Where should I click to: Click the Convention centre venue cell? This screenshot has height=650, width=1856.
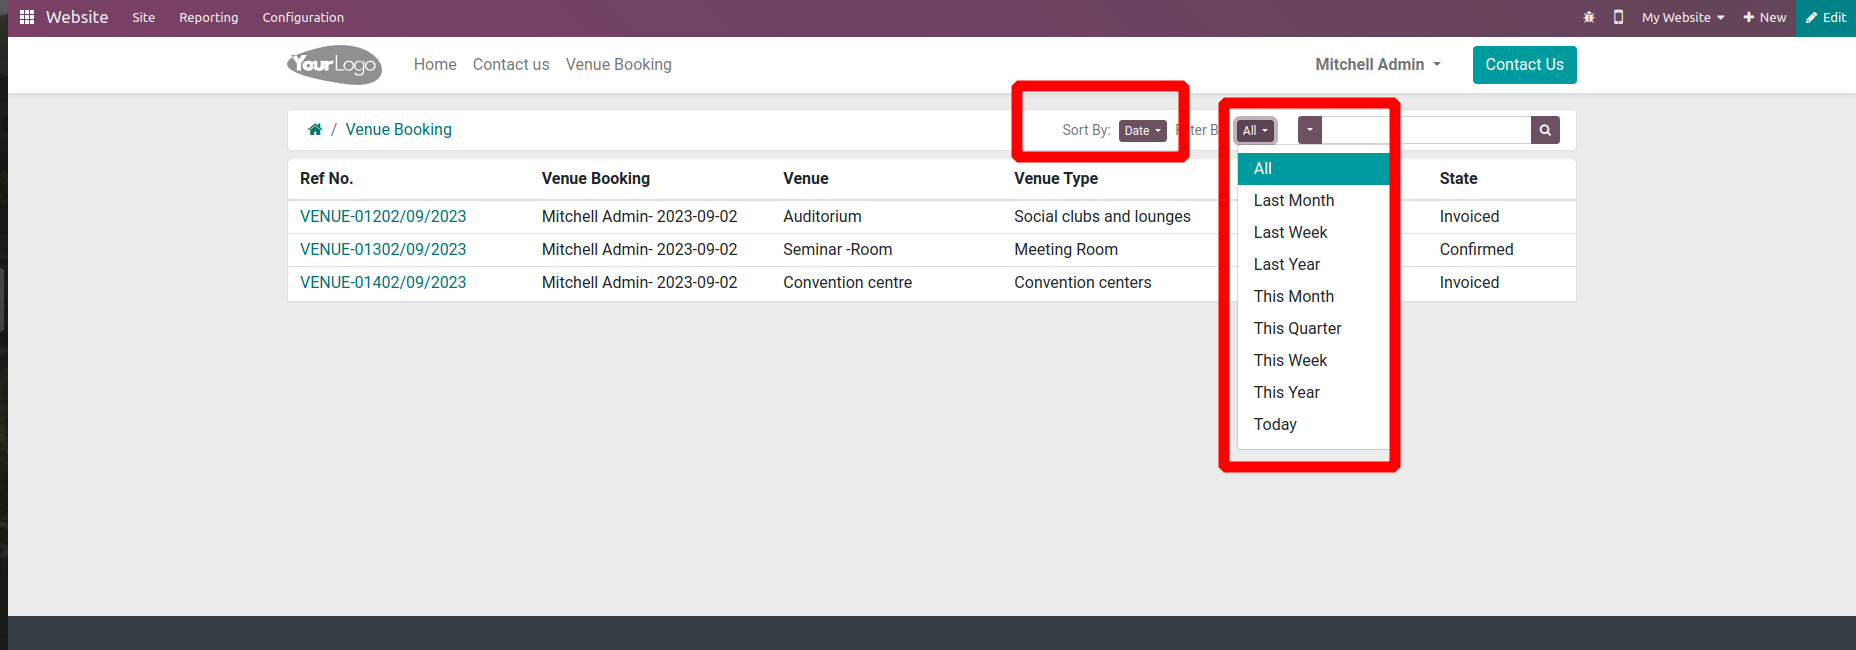click(x=848, y=282)
